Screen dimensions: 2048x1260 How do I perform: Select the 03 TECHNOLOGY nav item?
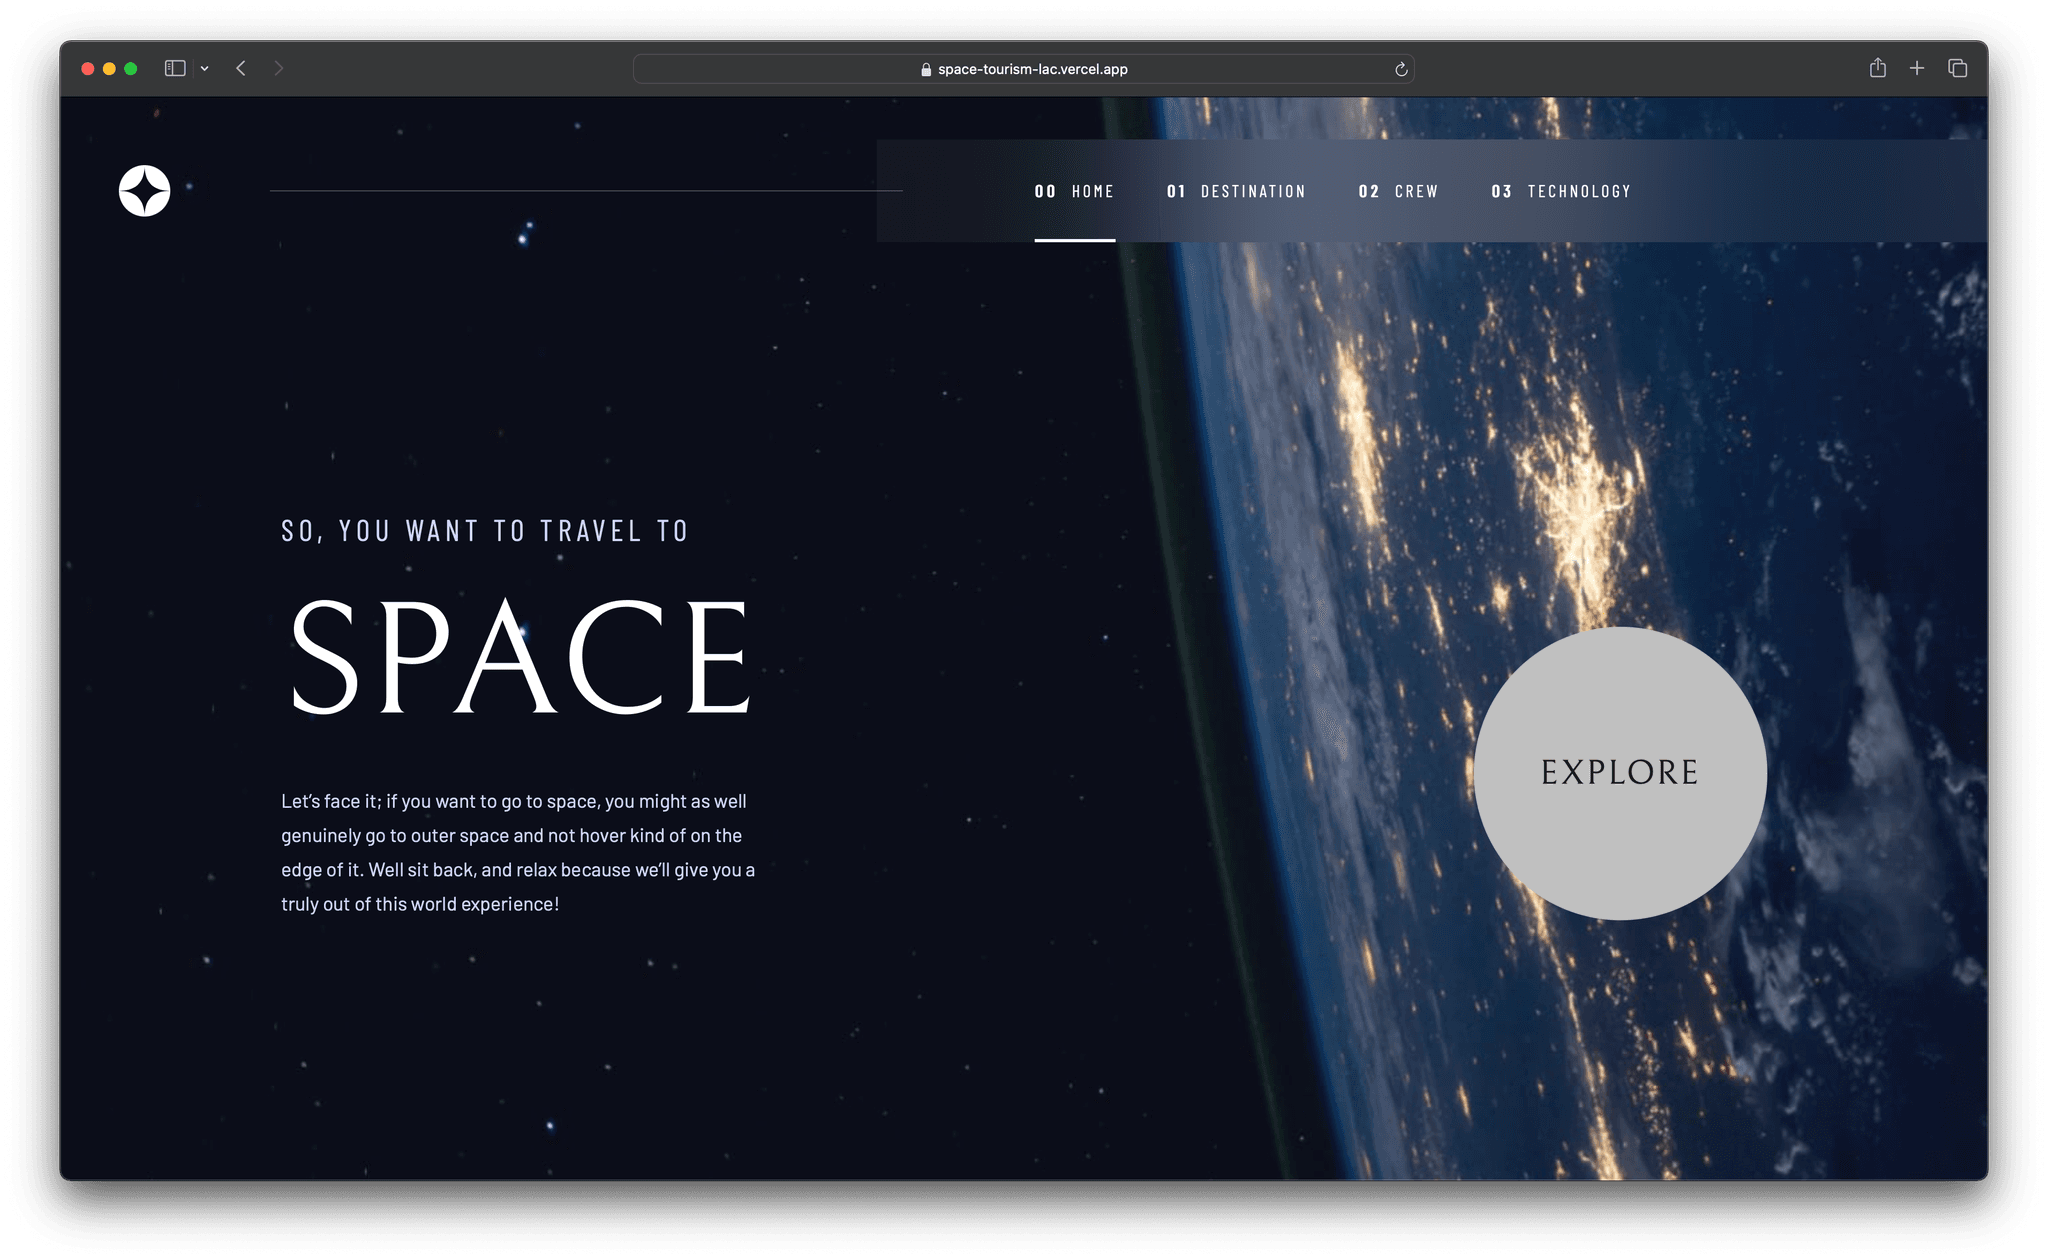[x=1560, y=191]
